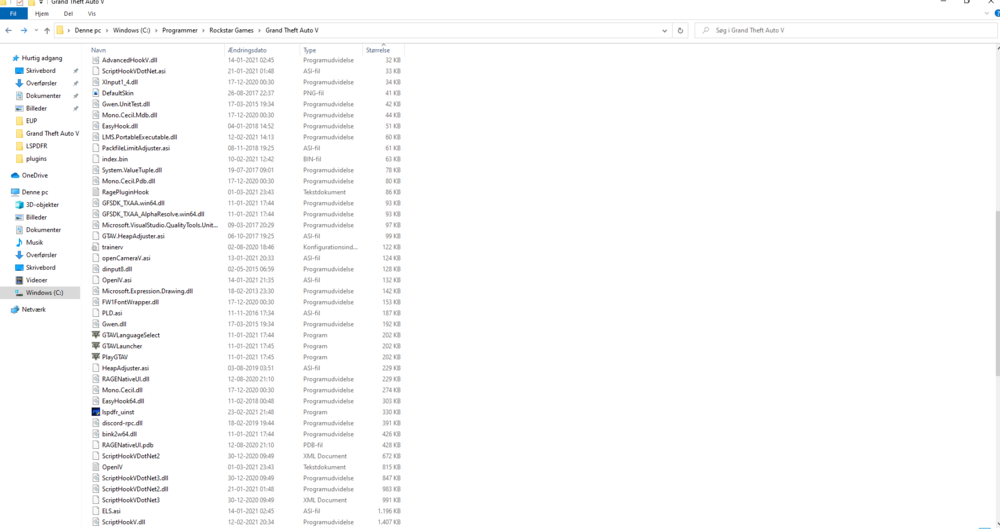1000x529 pixels.
Task: Refresh the Grand Theft Auto V folder
Action: [680, 31]
